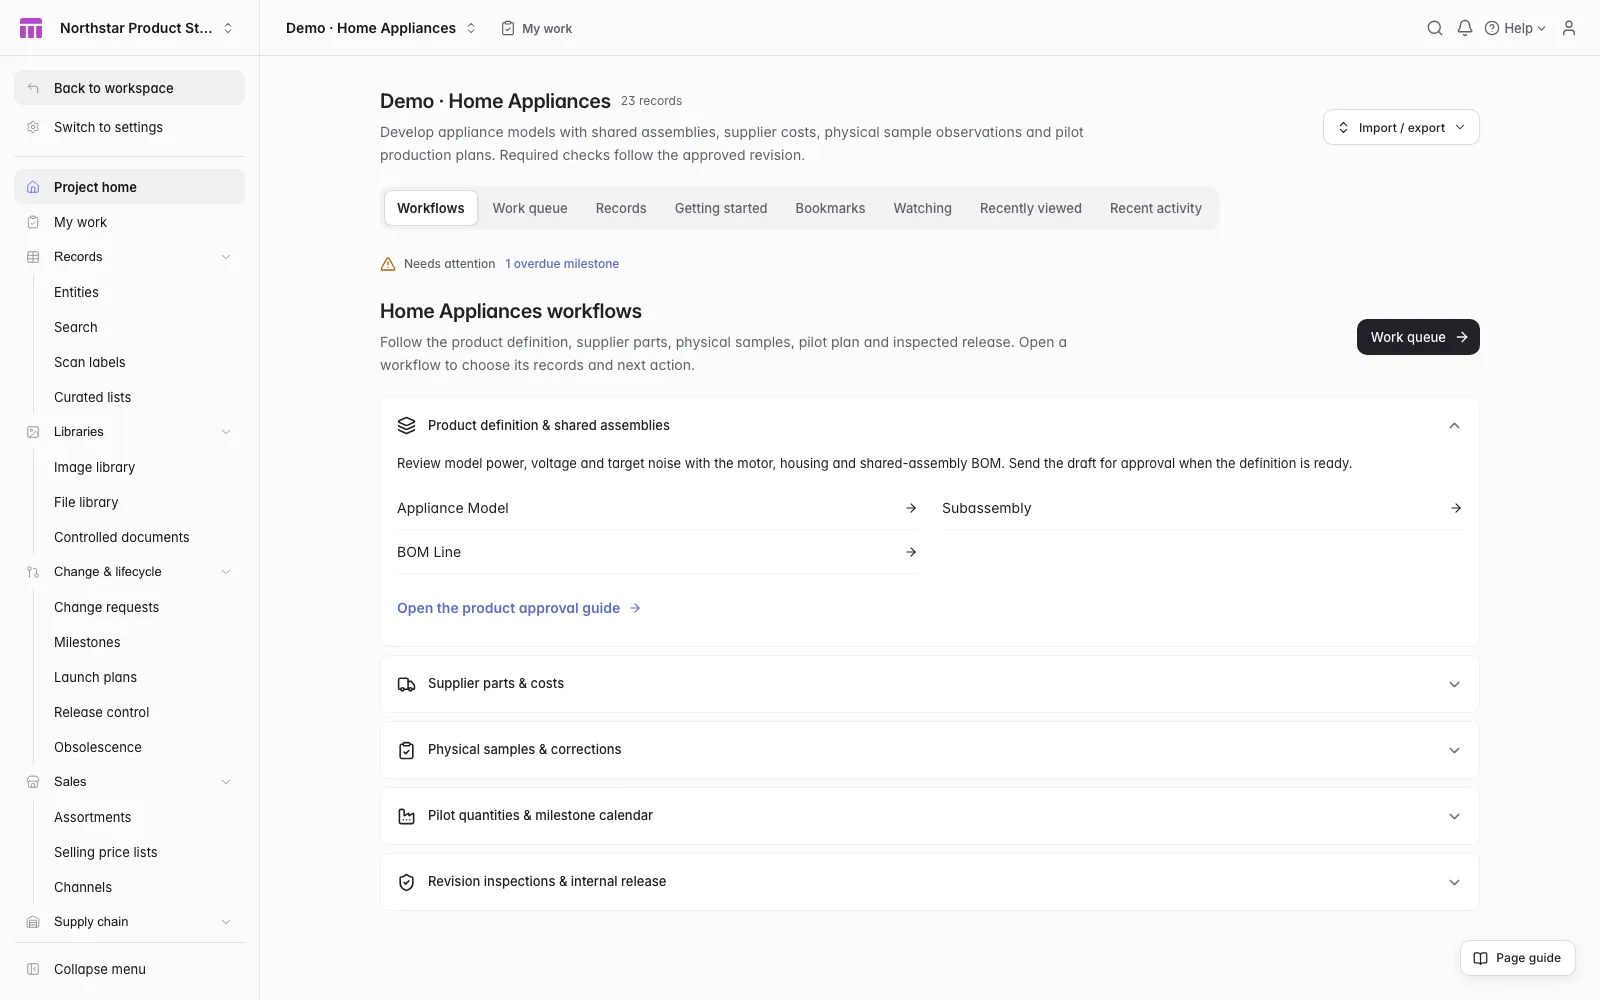Open the Import / export dropdown
The image size is (1600, 1000).
[1401, 127]
